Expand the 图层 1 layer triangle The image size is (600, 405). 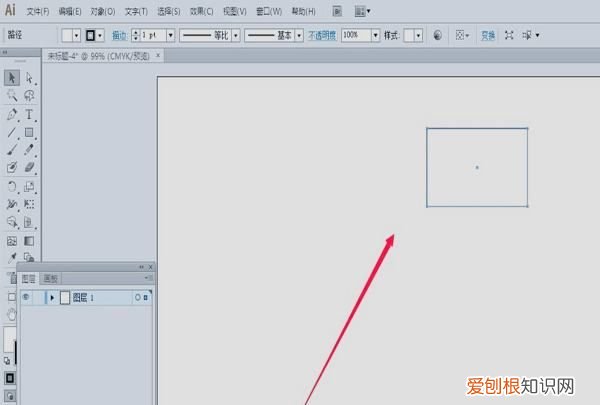pos(51,297)
